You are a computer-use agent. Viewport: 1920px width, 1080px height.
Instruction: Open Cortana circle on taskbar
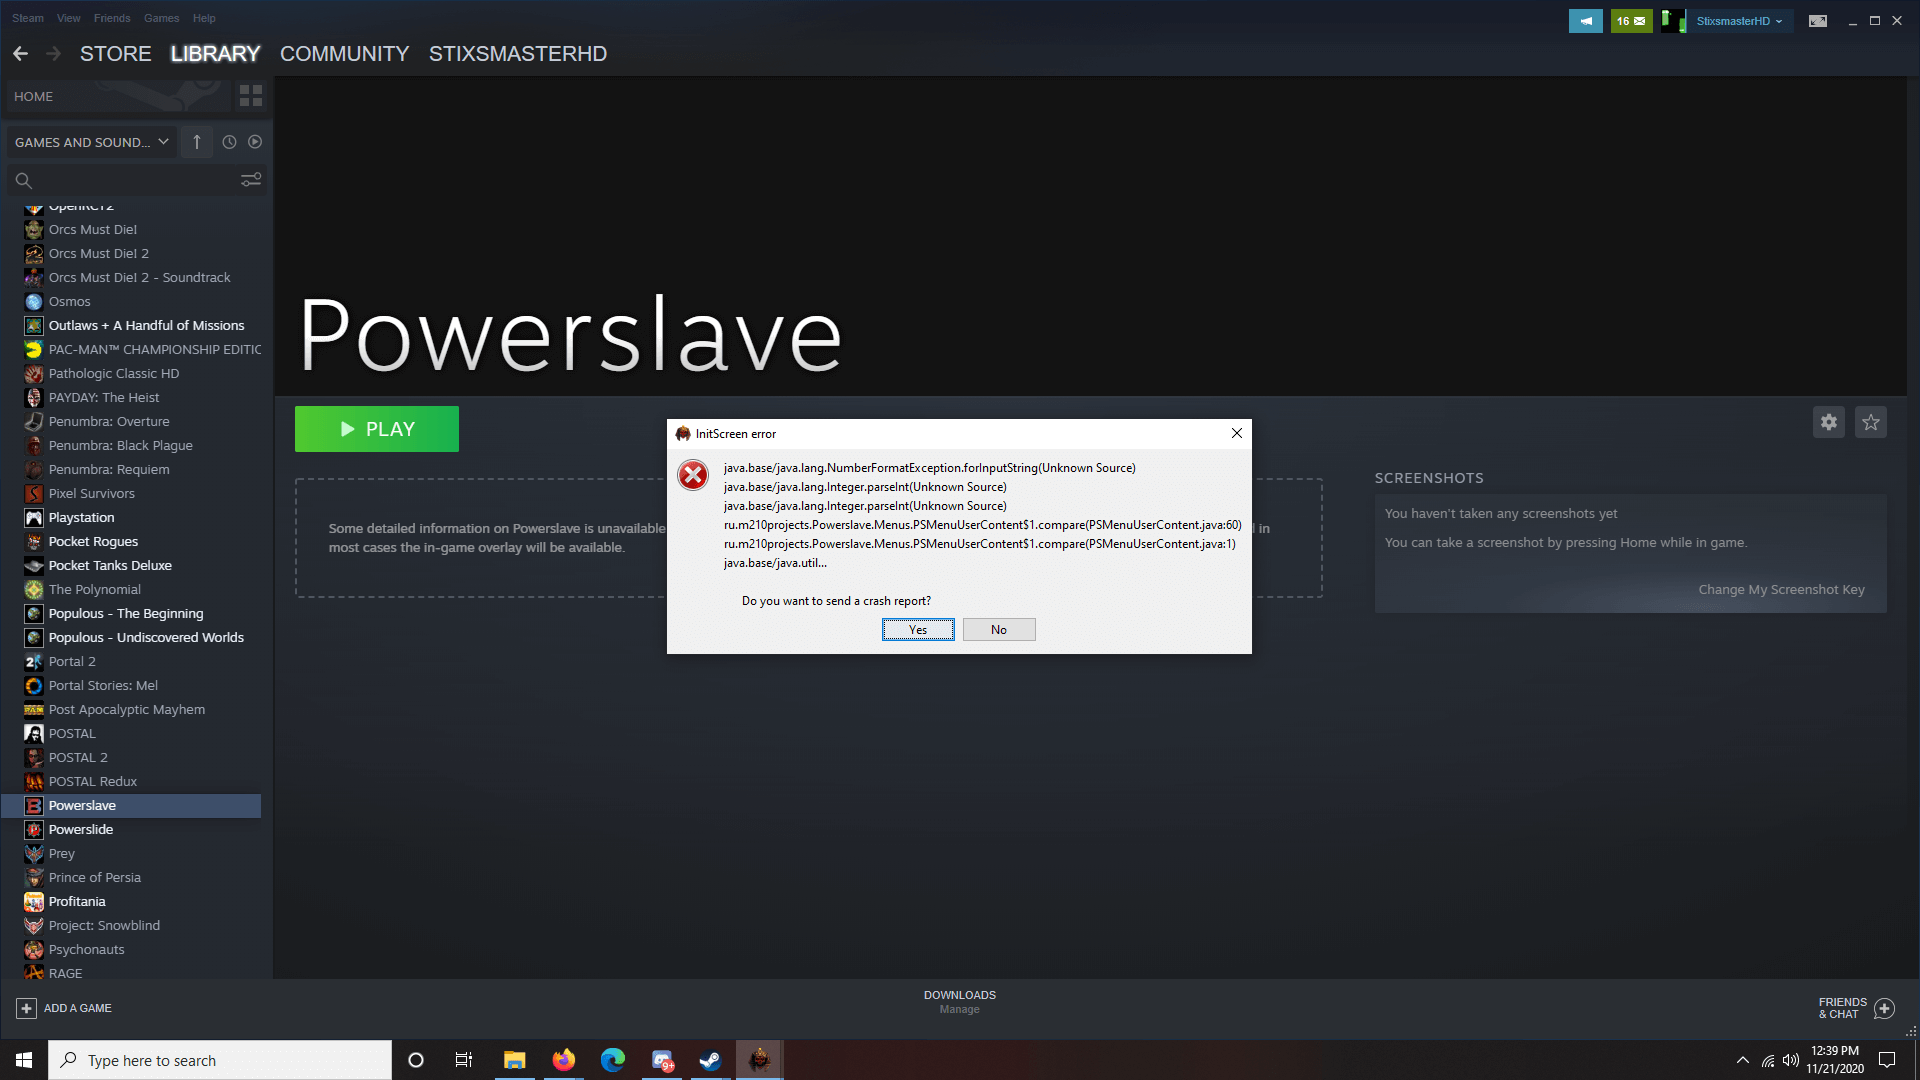416,1060
